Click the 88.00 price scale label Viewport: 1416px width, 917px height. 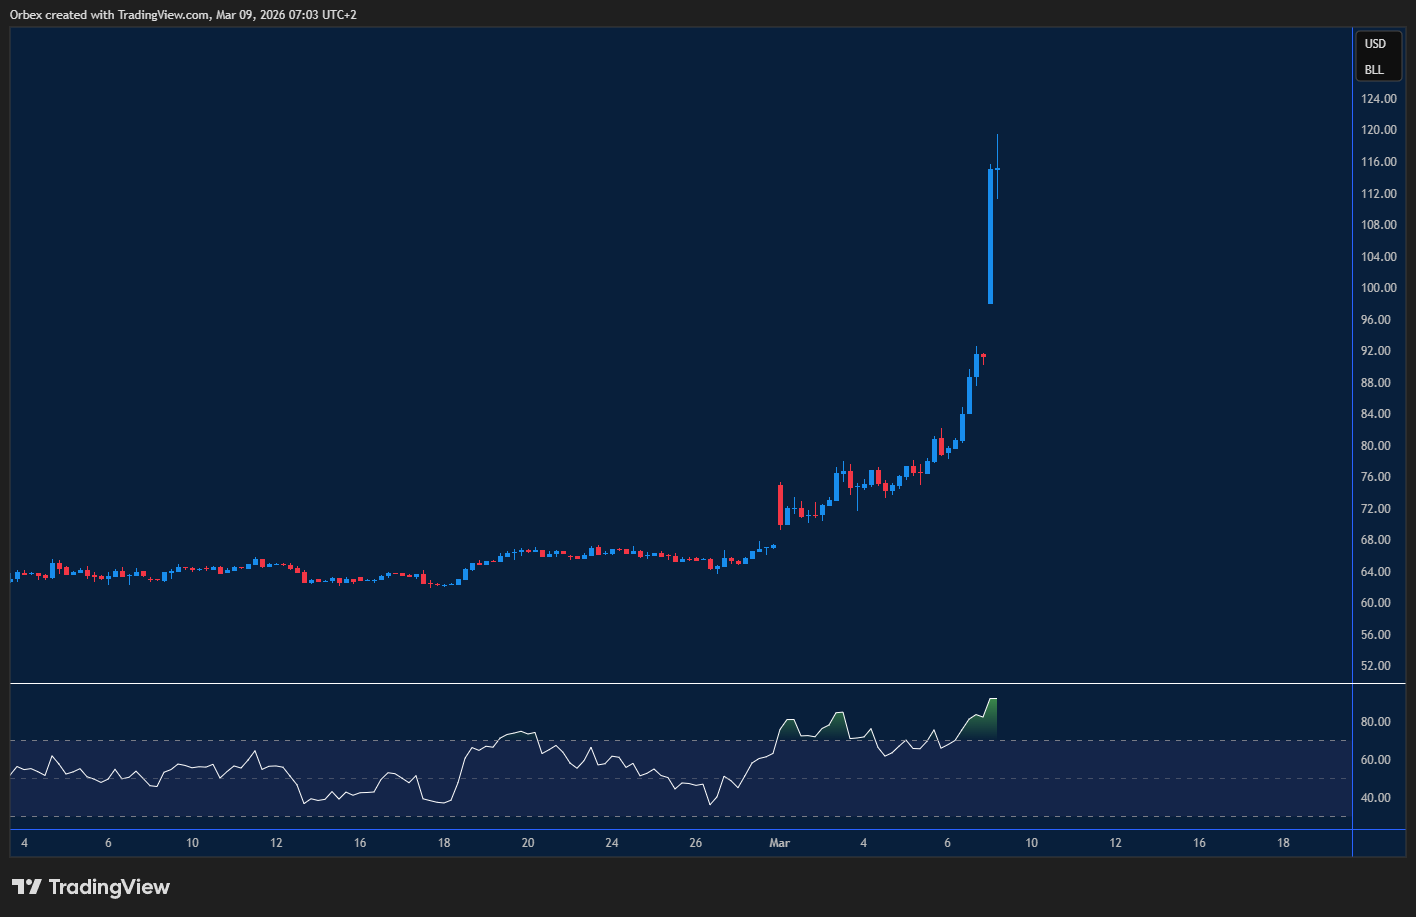click(x=1376, y=383)
